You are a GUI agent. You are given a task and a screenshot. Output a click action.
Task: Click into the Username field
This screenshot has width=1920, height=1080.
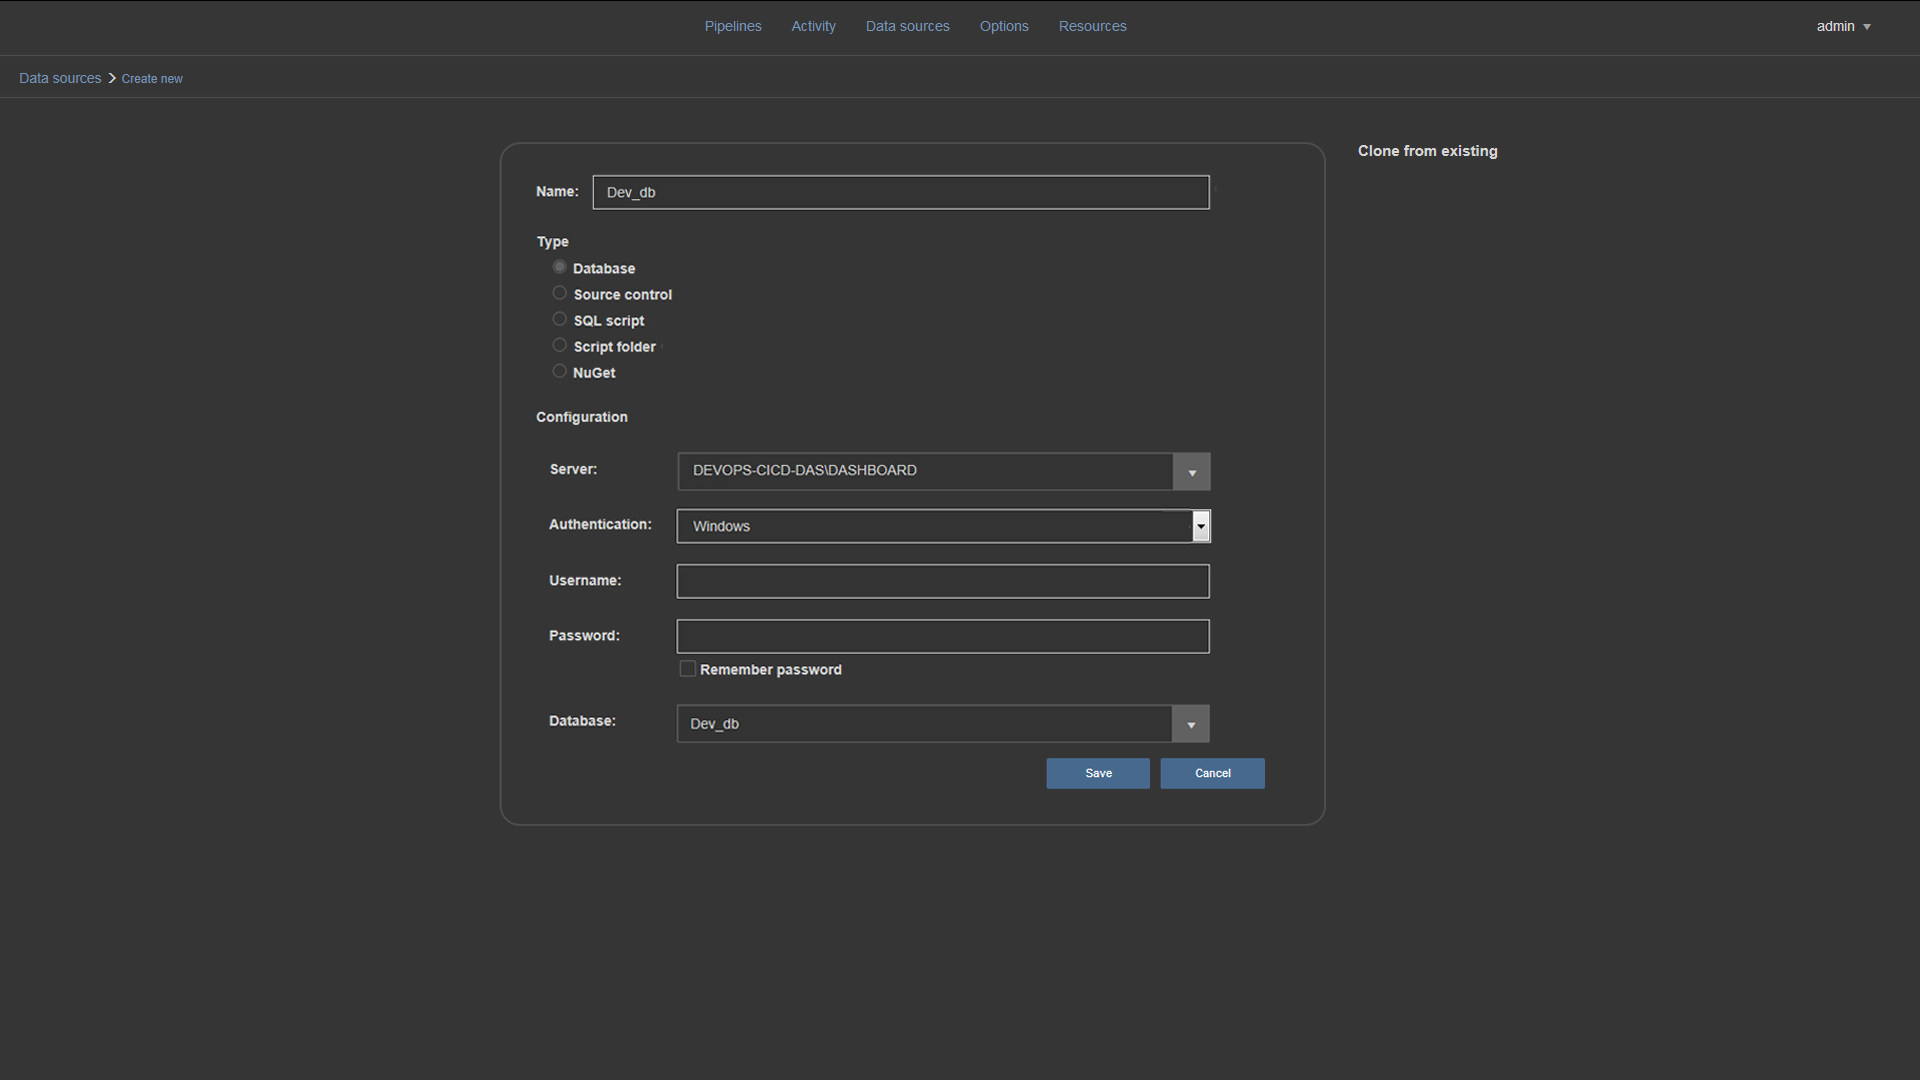click(943, 581)
